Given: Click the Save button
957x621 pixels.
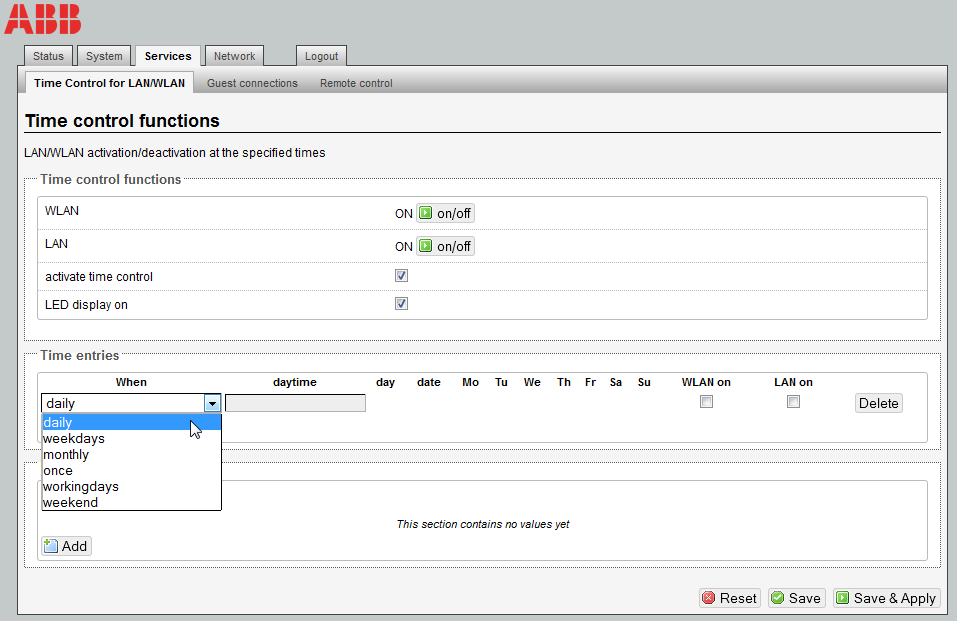Looking at the screenshot, I should point(797,598).
